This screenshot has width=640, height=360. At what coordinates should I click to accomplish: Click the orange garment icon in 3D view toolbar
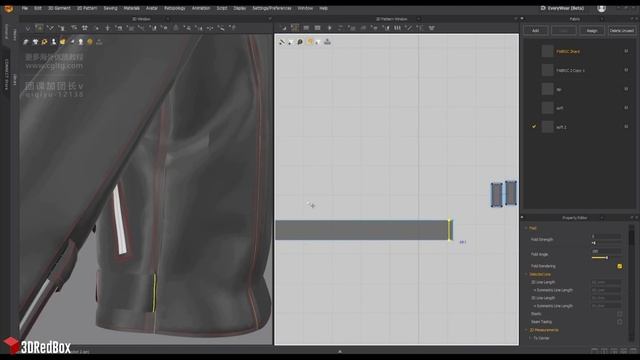coord(62,42)
